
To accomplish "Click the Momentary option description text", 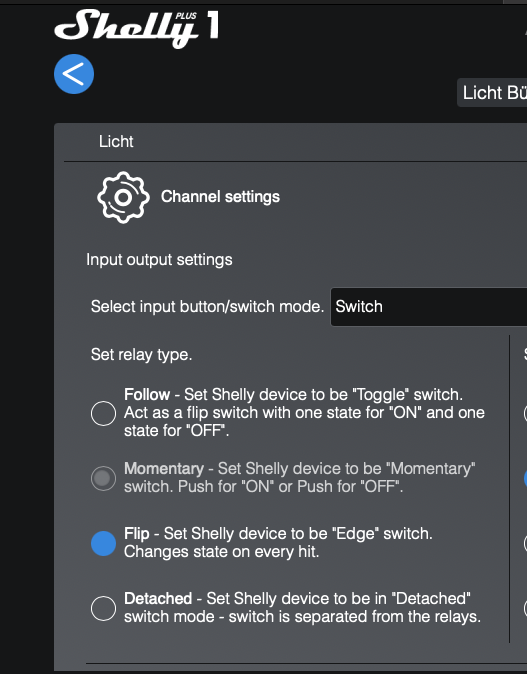I will (x=300, y=478).
